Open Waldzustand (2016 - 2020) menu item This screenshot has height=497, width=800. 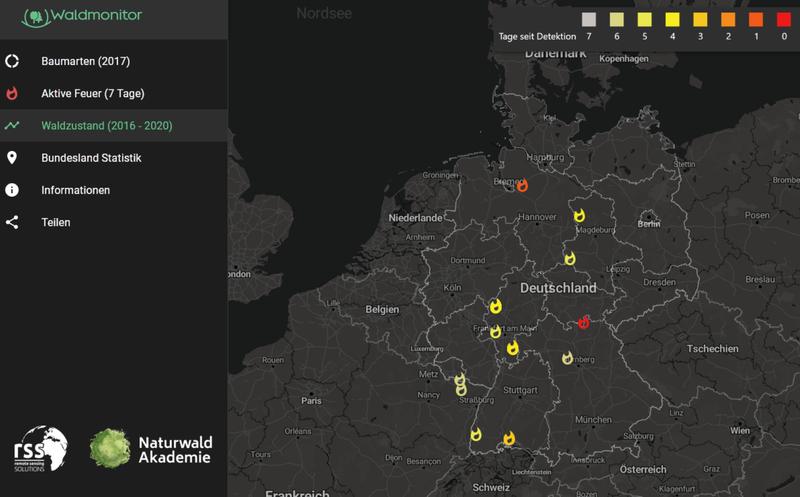pos(114,126)
